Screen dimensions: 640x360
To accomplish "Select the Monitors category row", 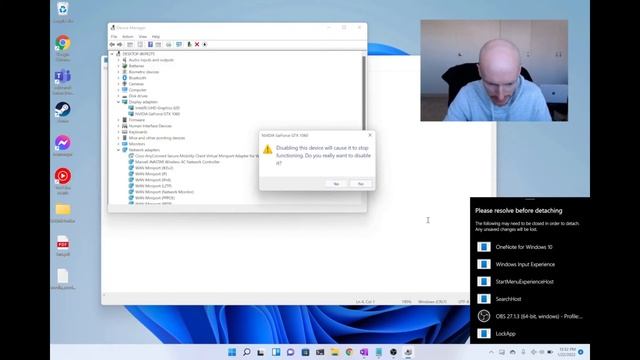I will [x=133, y=144].
